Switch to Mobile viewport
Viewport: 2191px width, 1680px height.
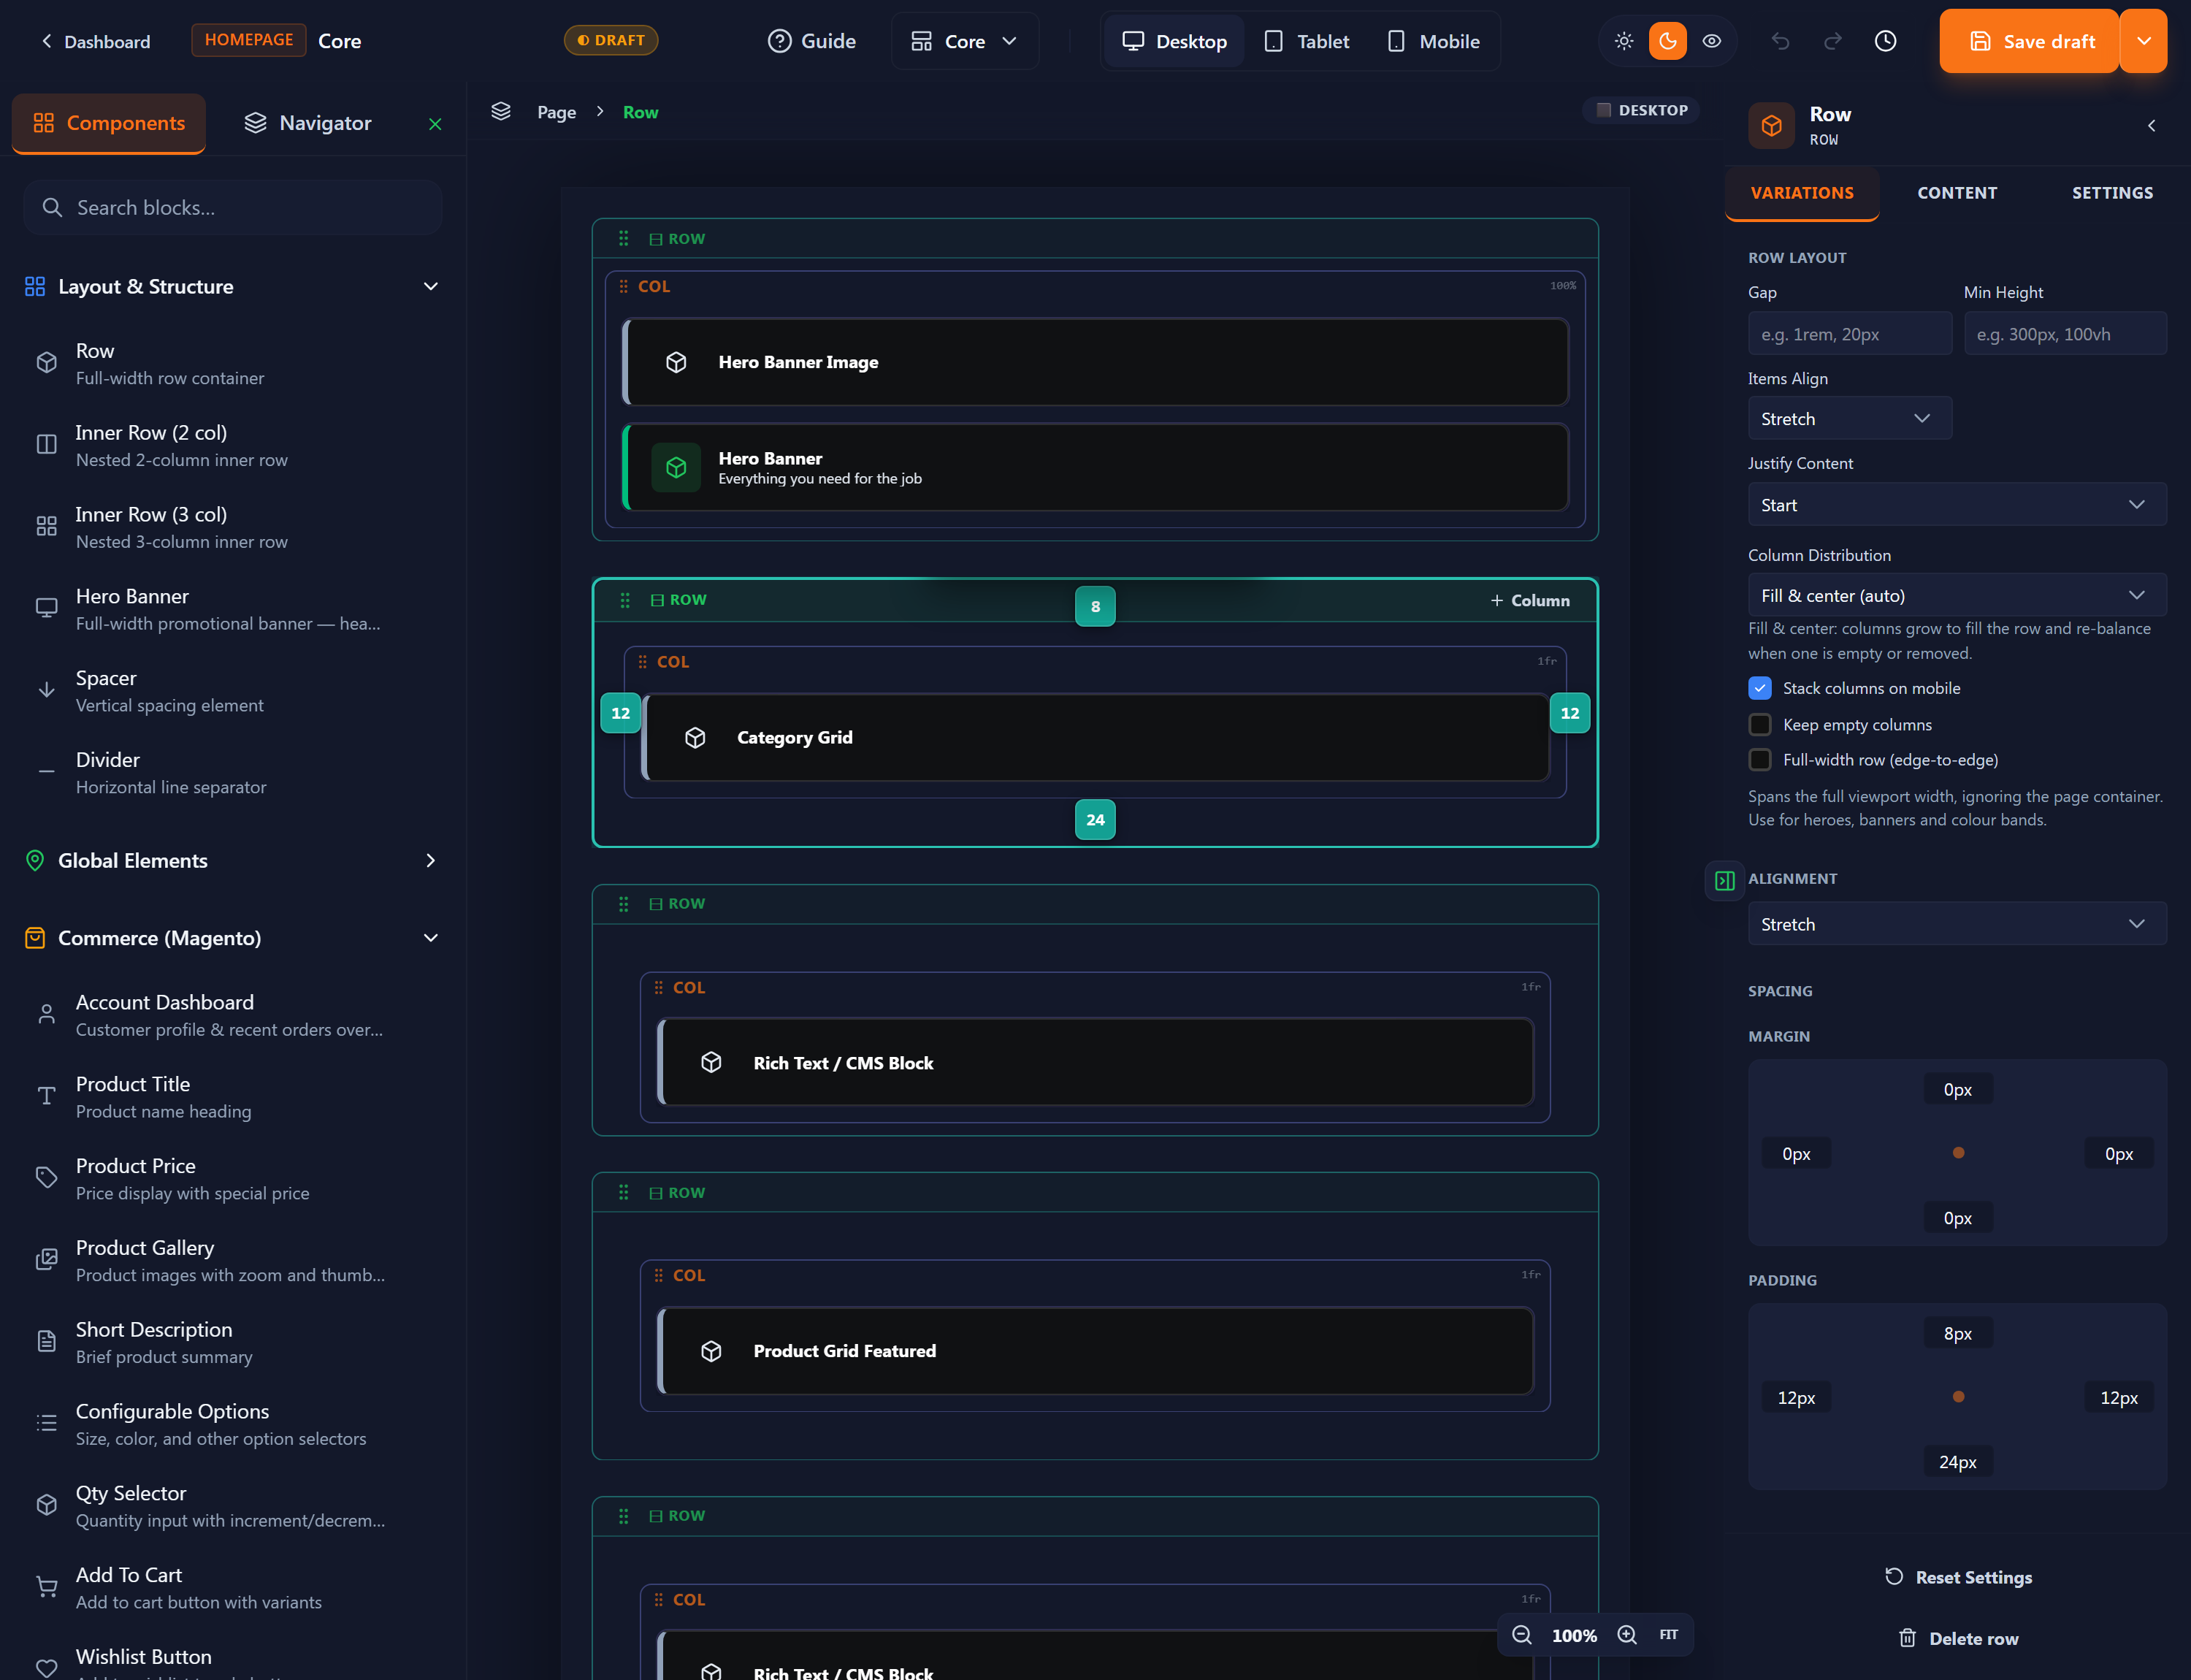pos(1433,41)
